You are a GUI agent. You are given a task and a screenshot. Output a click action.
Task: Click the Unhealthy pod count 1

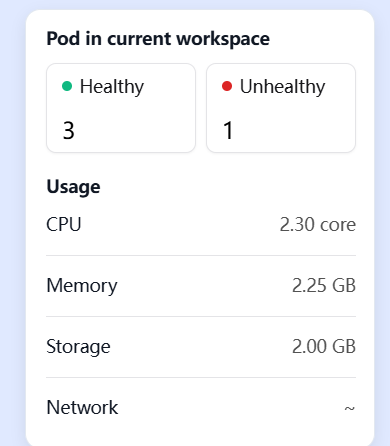tap(228, 130)
